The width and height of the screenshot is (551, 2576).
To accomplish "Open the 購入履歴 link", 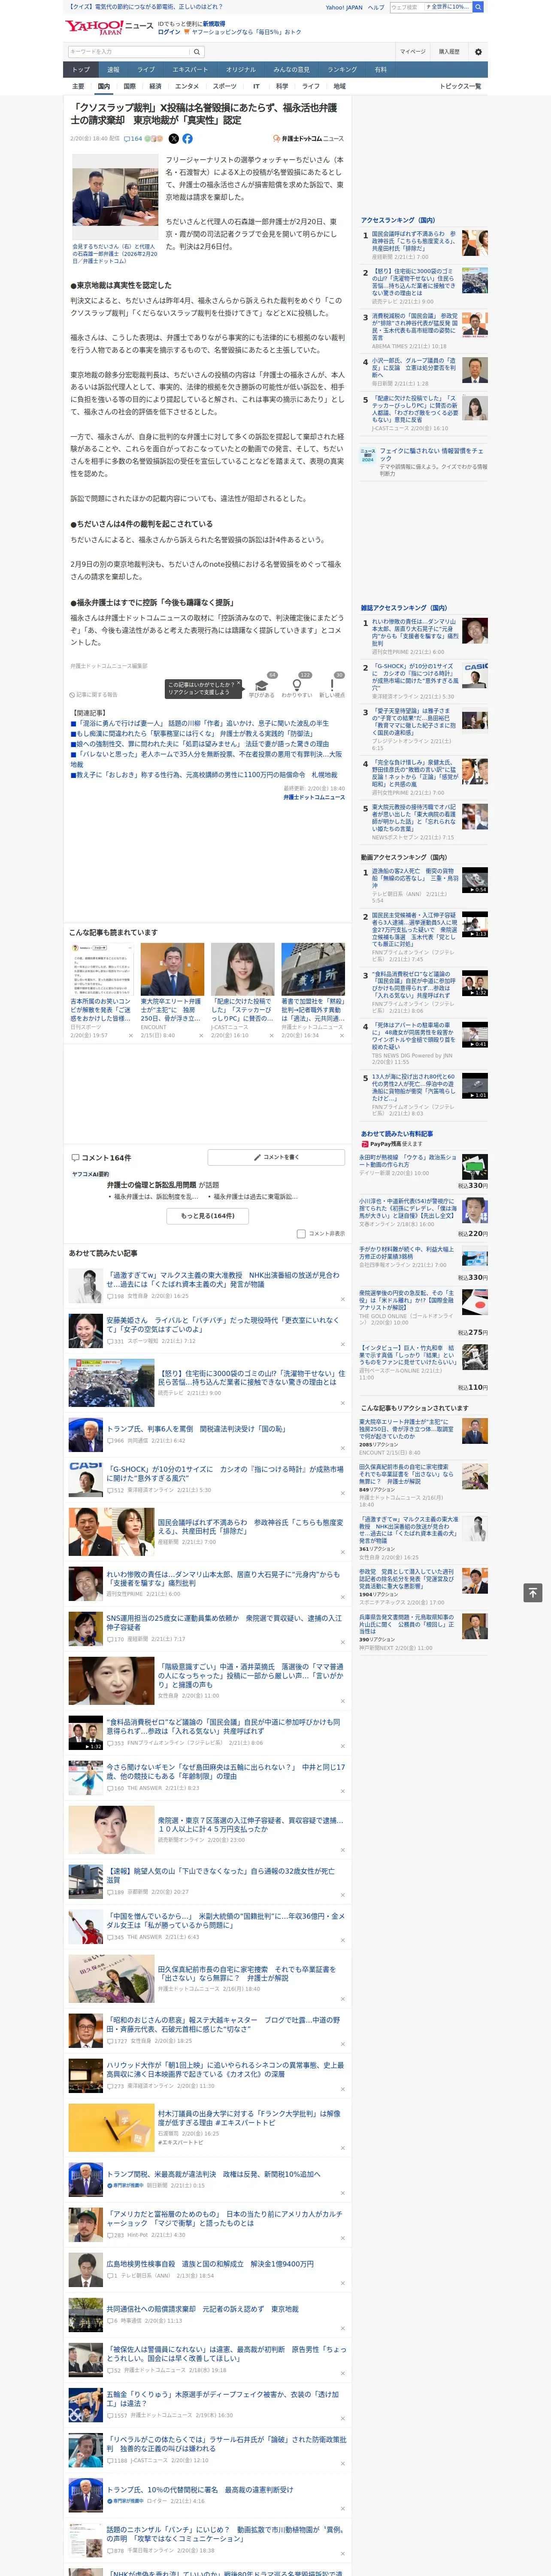I will 449,52.
